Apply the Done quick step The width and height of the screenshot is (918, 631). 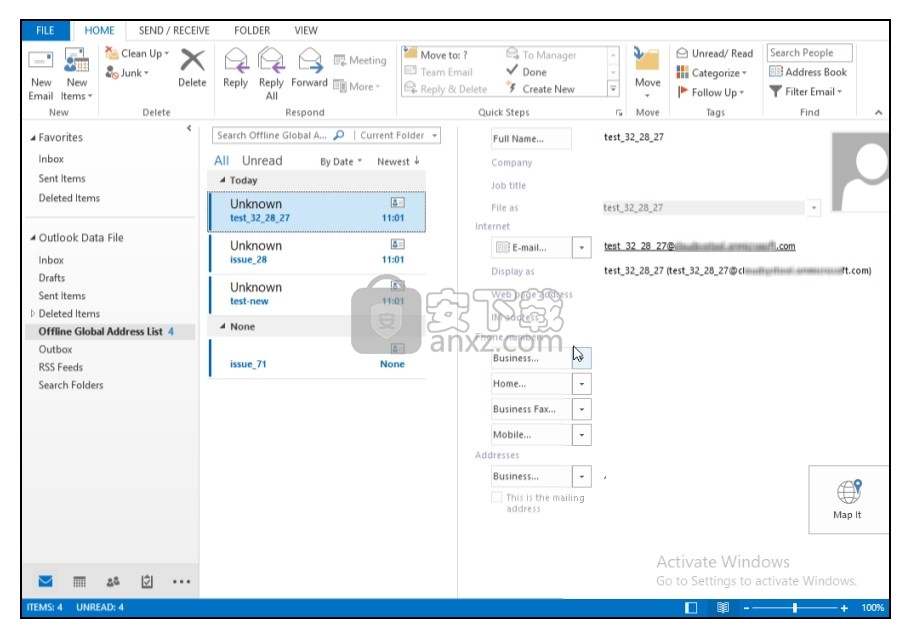tap(527, 71)
